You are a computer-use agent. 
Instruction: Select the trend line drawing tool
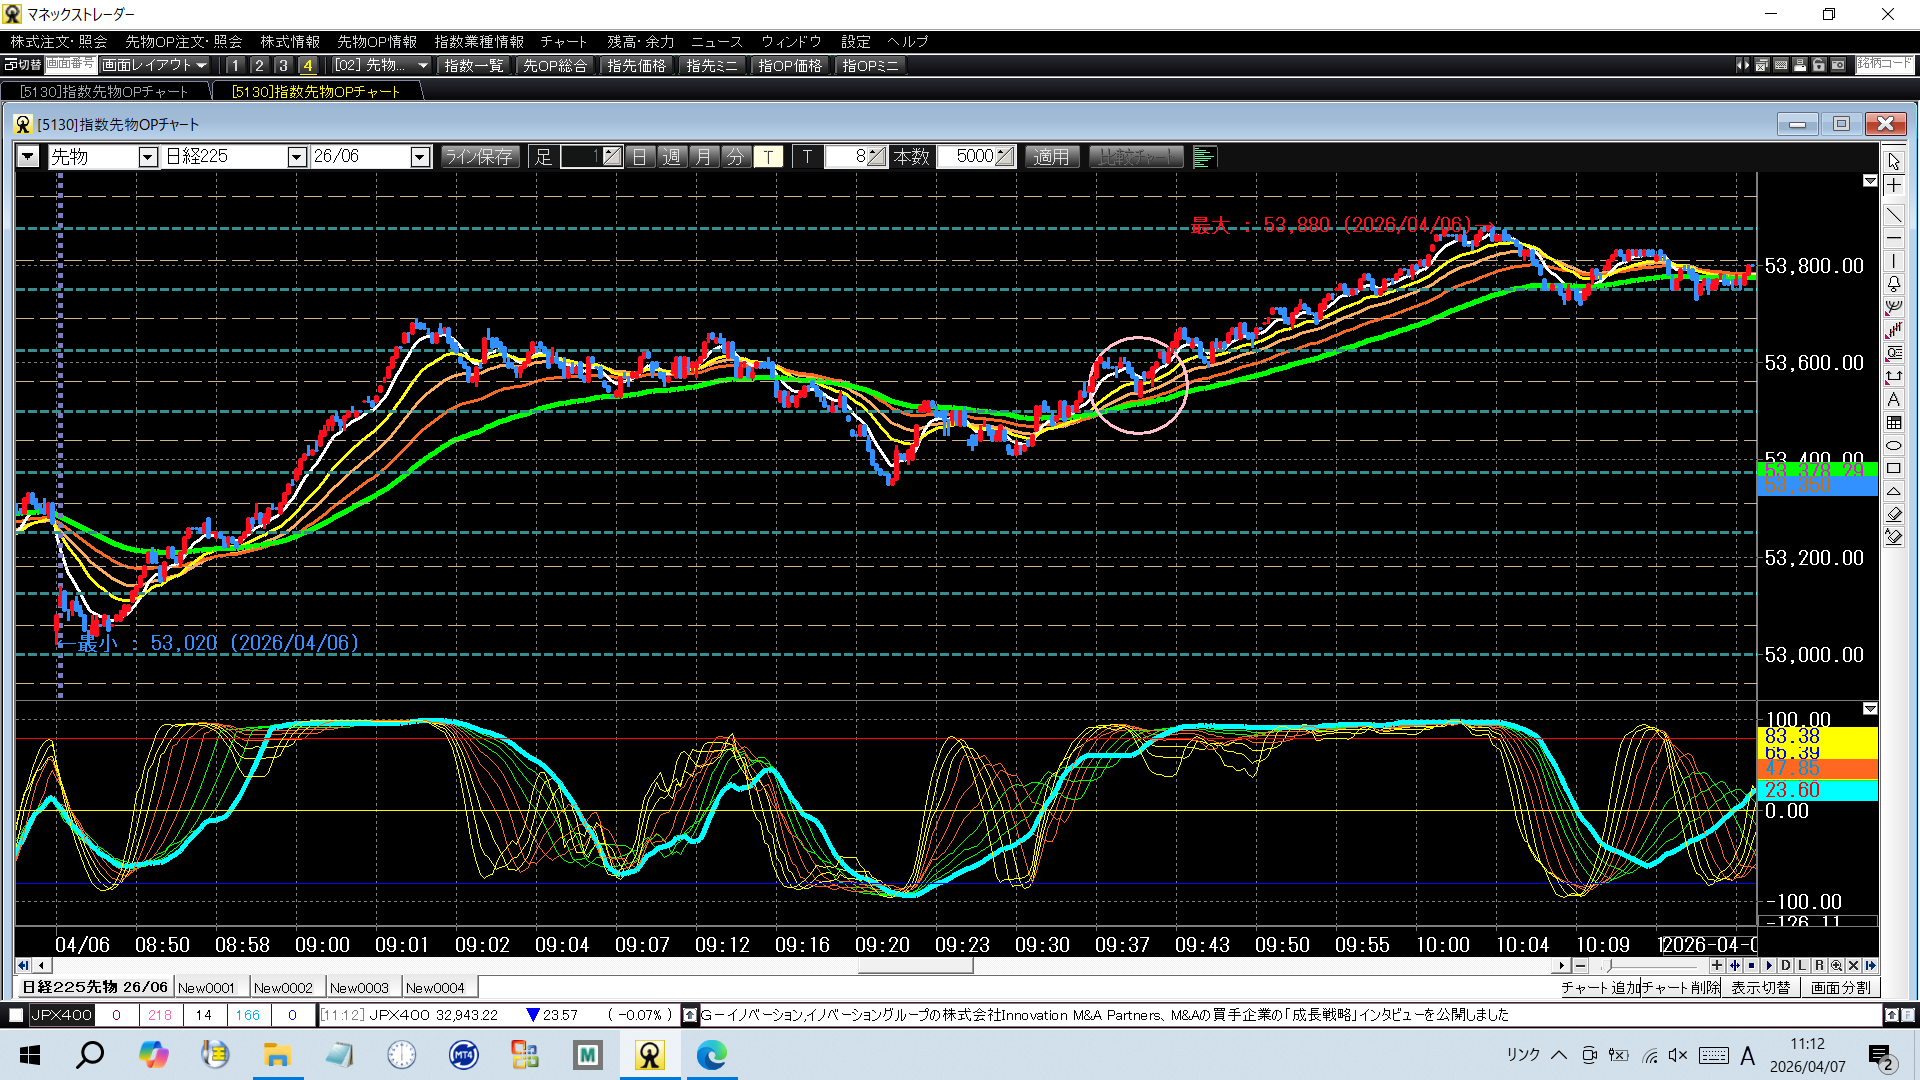(x=1894, y=214)
